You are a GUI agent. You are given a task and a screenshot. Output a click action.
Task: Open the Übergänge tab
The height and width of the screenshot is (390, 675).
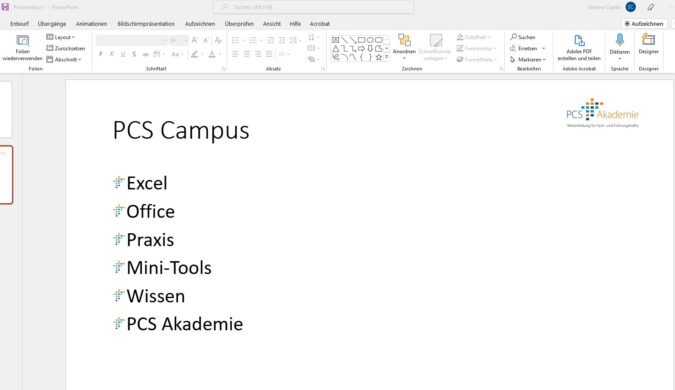(x=52, y=24)
